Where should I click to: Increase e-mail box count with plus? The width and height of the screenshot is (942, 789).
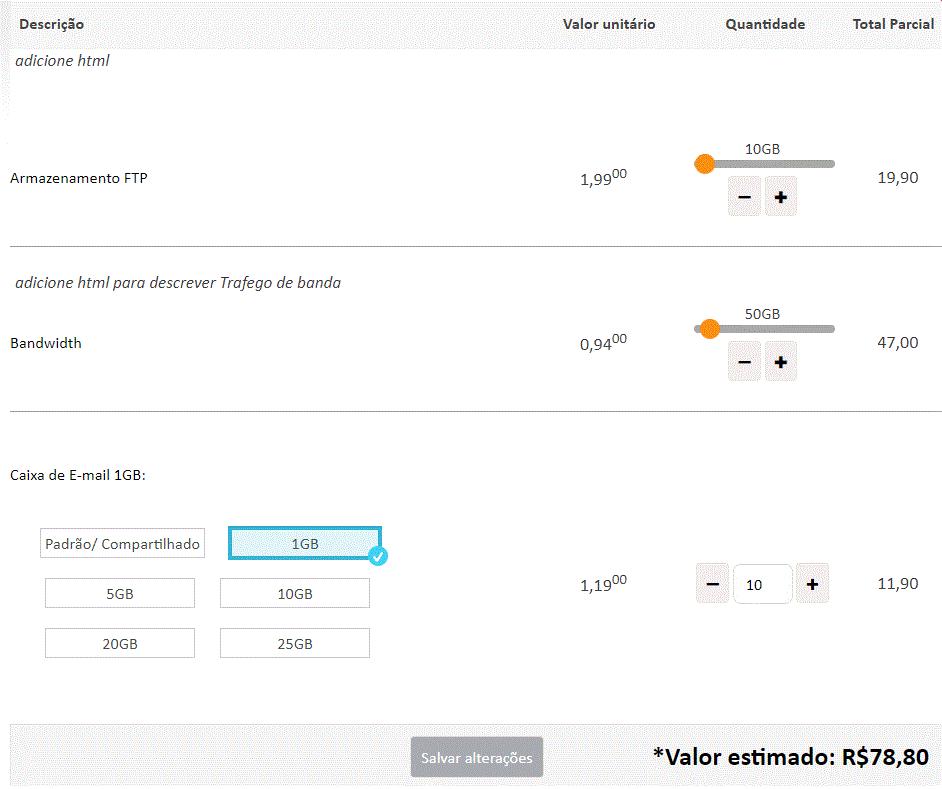pos(812,584)
